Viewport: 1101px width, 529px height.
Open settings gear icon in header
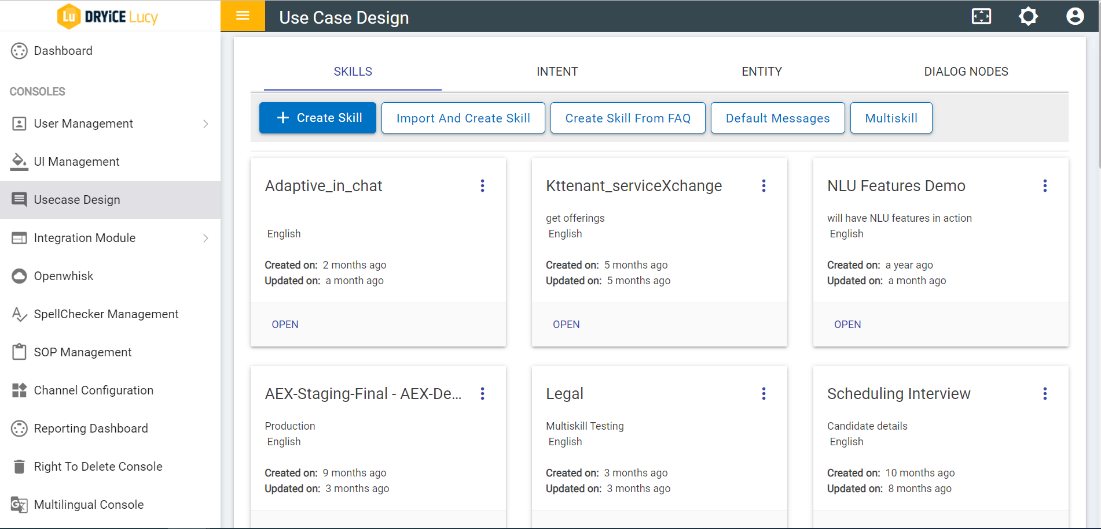1028,16
